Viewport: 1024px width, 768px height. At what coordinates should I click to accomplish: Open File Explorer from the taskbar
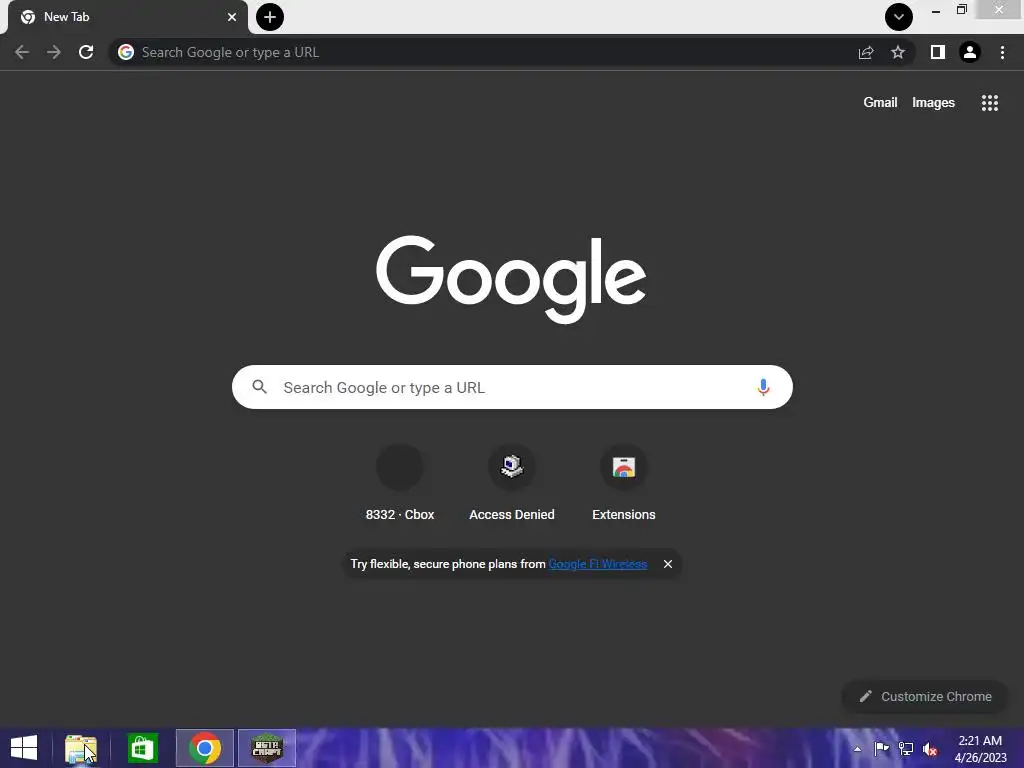tap(81, 748)
